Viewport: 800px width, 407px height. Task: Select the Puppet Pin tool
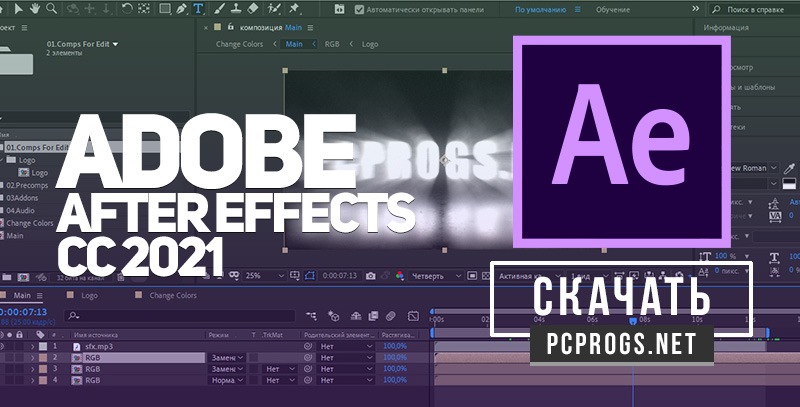point(294,8)
